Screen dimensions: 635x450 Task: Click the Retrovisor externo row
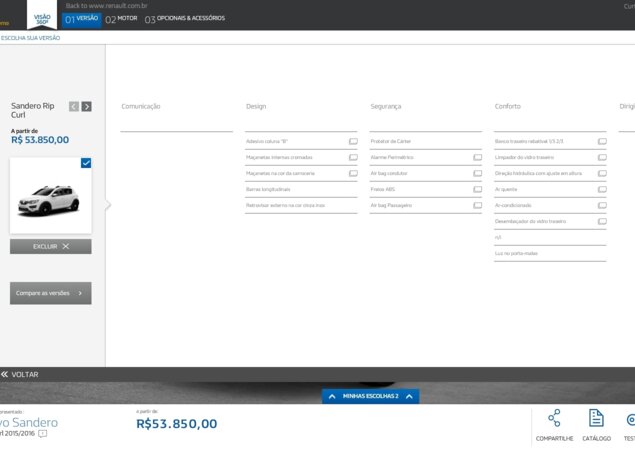301,205
